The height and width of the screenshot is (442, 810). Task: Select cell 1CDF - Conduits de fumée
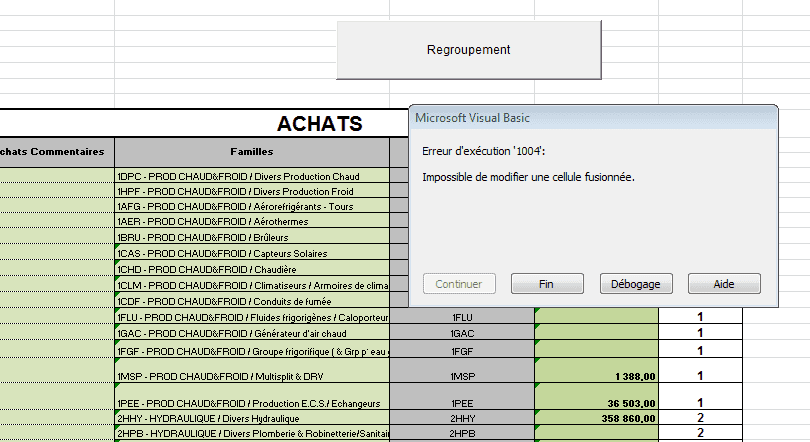pyautogui.click(x=252, y=301)
